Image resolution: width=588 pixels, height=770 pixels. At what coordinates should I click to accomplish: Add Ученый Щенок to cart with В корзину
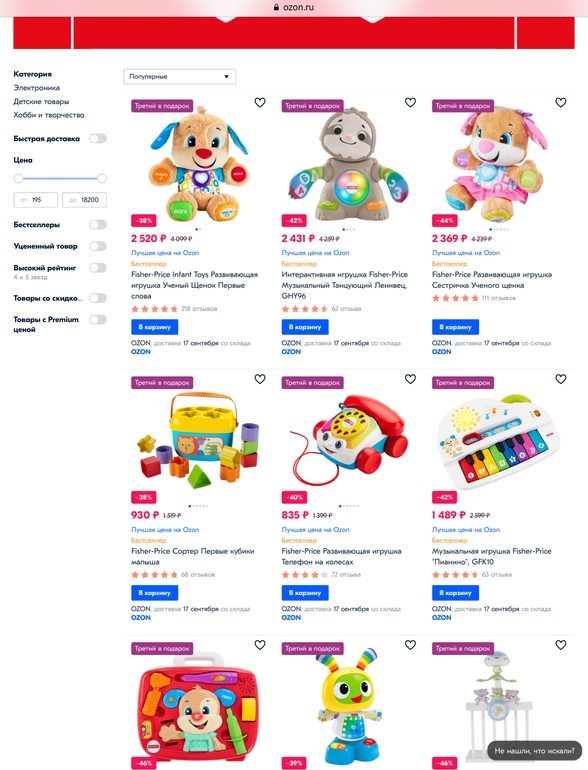[154, 327]
